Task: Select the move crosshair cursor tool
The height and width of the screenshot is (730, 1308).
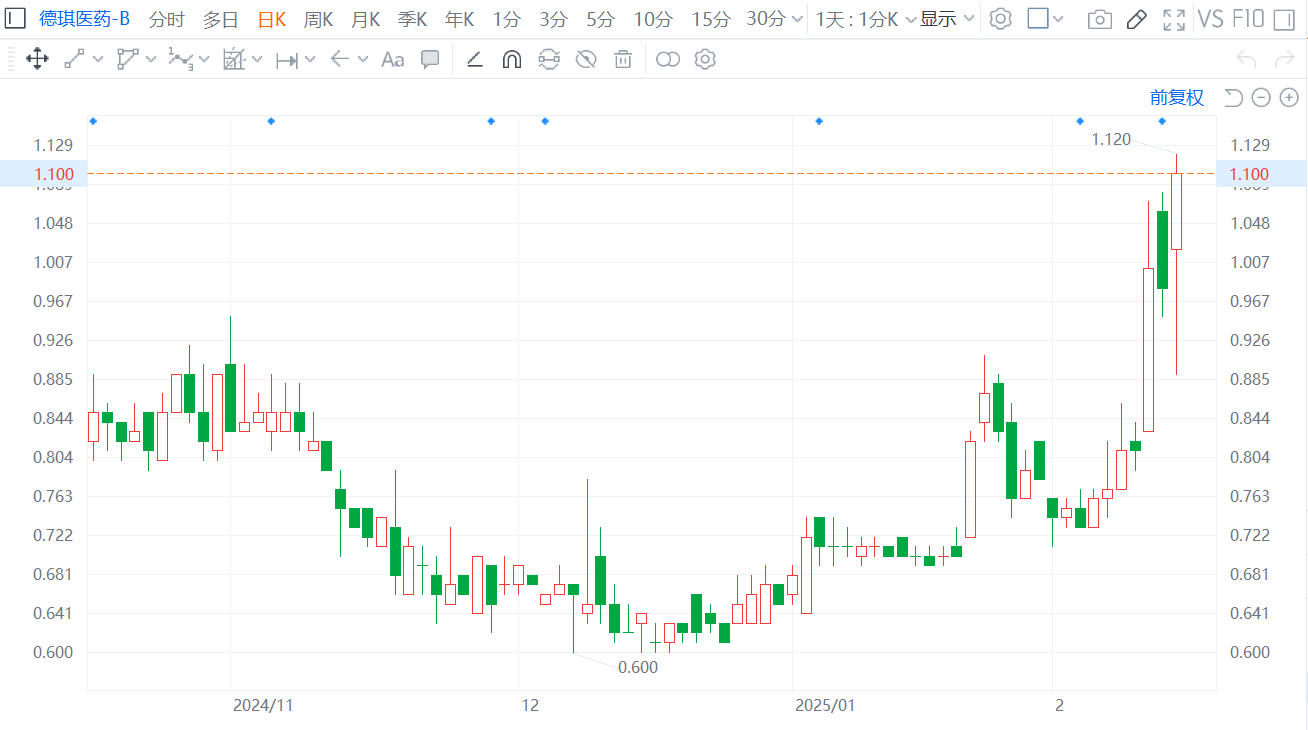Action: [x=37, y=59]
